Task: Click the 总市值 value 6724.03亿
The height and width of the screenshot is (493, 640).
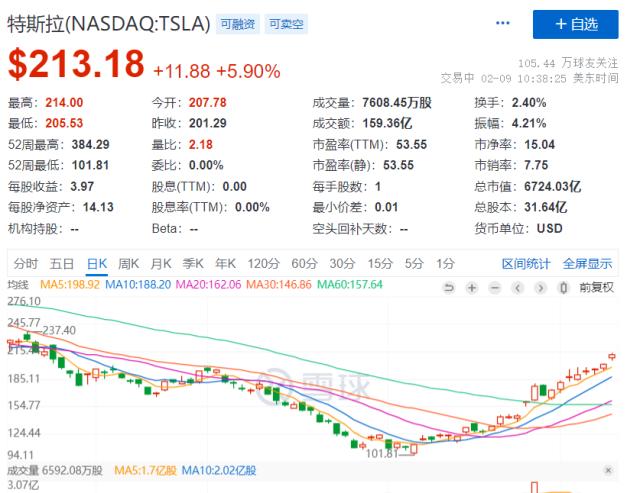Action: click(x=553, y=187)
